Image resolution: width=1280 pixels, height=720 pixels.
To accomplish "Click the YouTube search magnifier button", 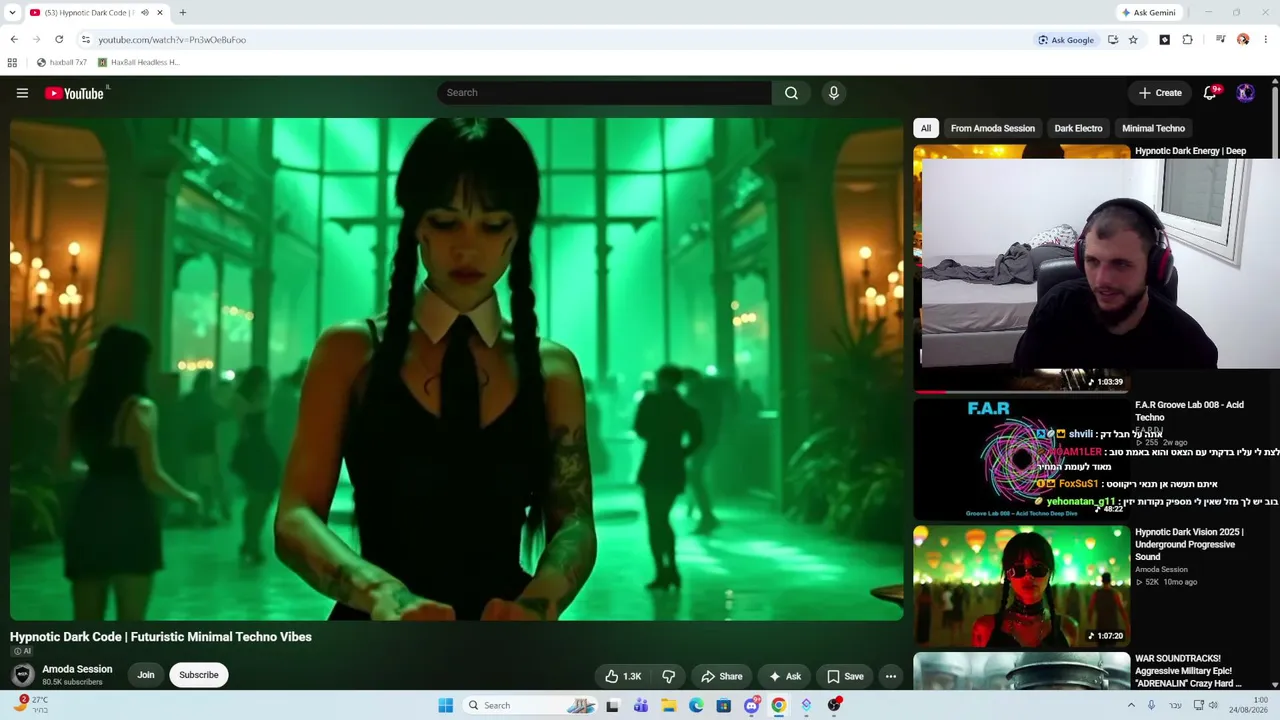I will [x=791, y=93].
